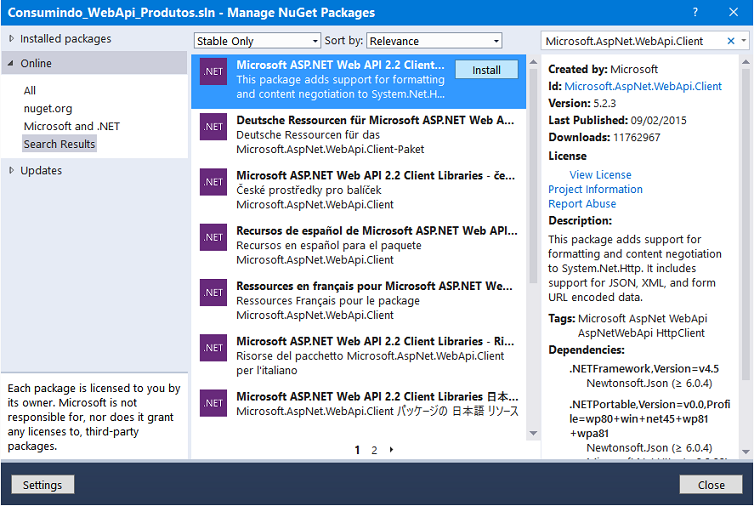This screenshot has height=506, width=754.
Task: Select the Client Libraries 日本... package title
Action: tap(377, 396)
